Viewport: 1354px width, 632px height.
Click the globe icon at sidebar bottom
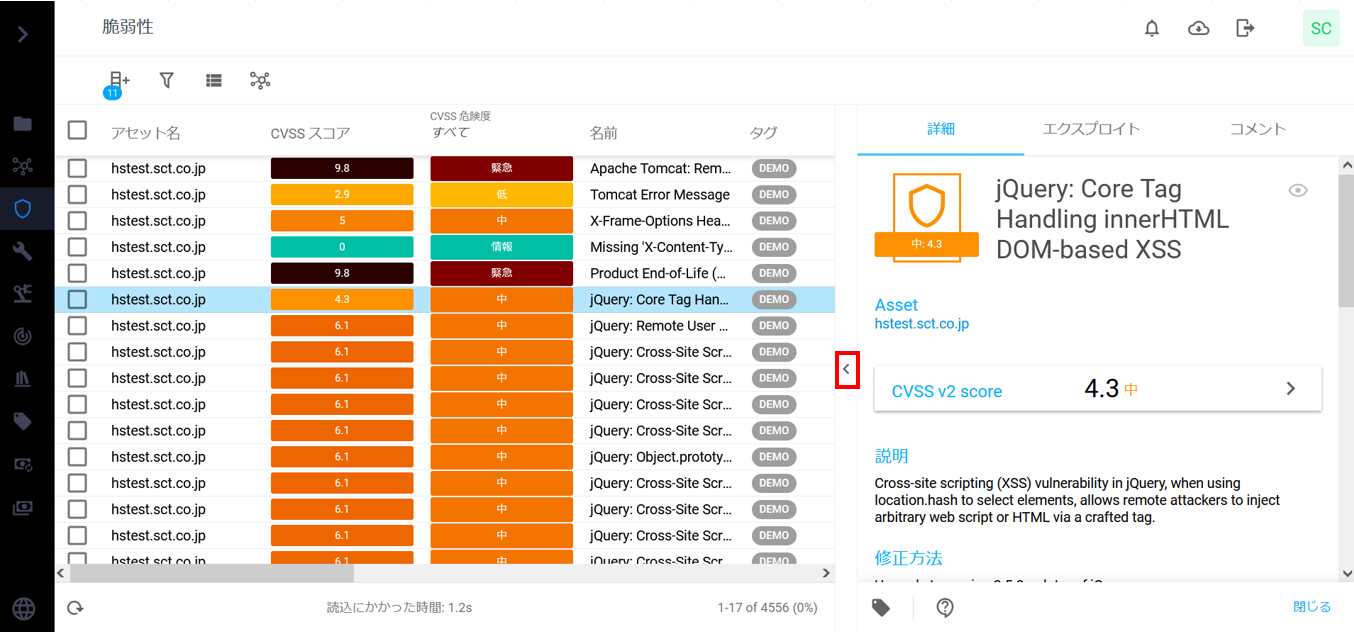click(x=23, y=608)
